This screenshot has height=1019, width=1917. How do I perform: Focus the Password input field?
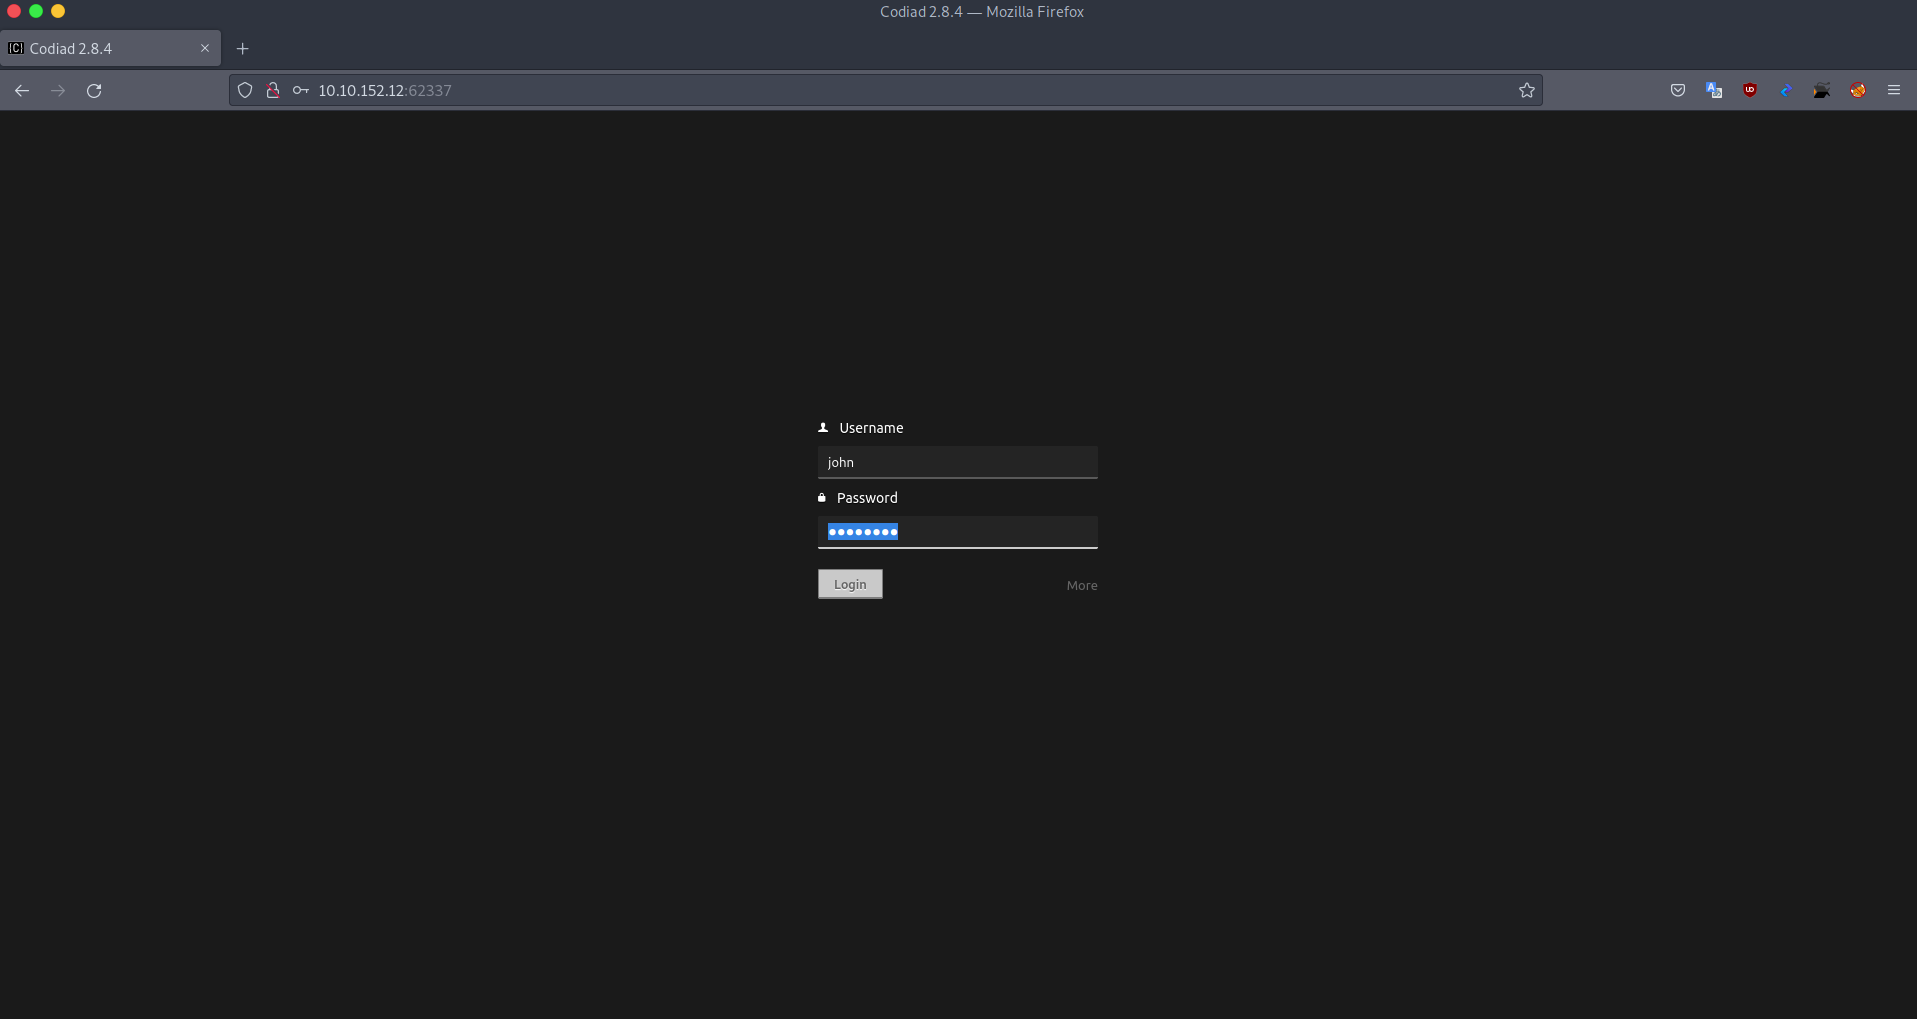pyautogui.click(x=957, y=532)
